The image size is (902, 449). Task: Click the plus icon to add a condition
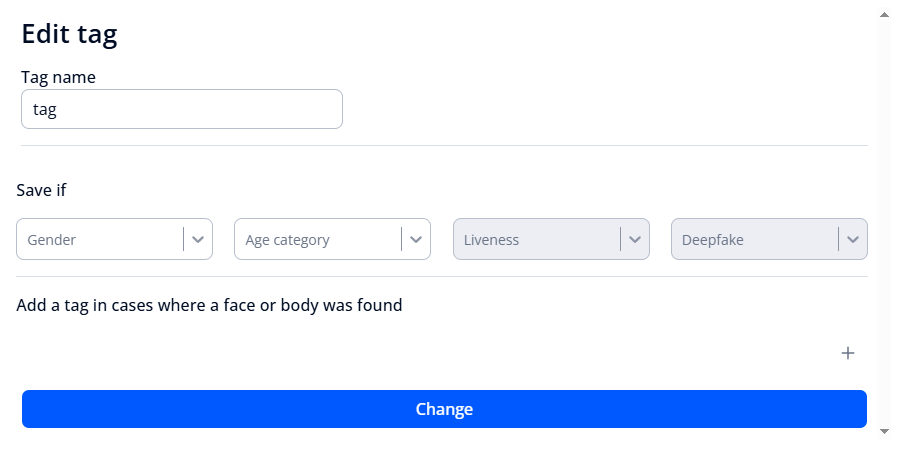pyautogui.click(x=848, y=353)
